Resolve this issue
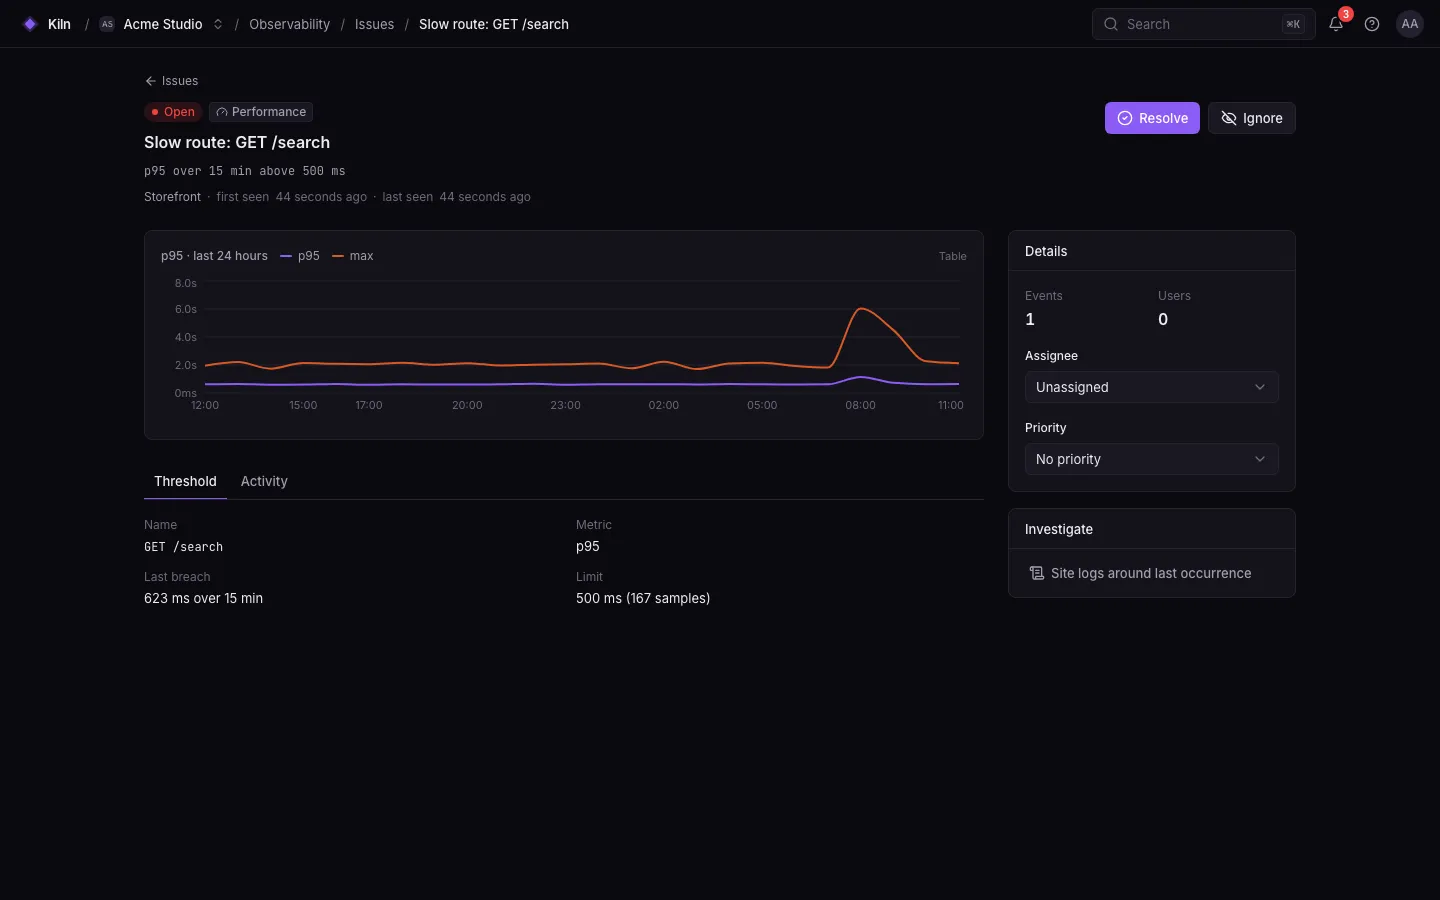The image size is (1440, 900). point(1152,118)
